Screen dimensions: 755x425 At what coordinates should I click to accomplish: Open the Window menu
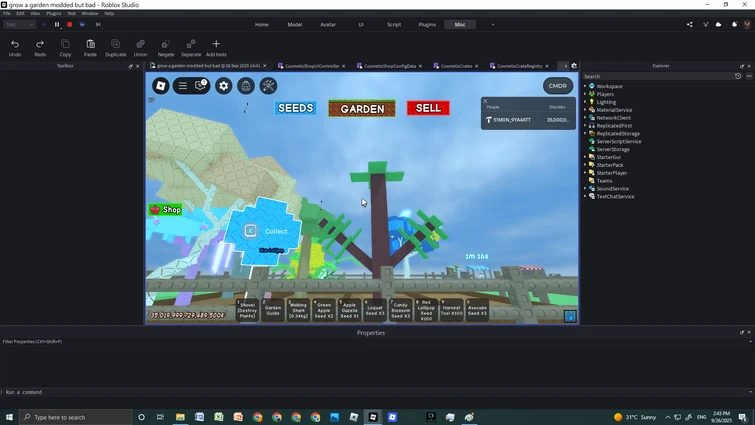tap(90, 13)
